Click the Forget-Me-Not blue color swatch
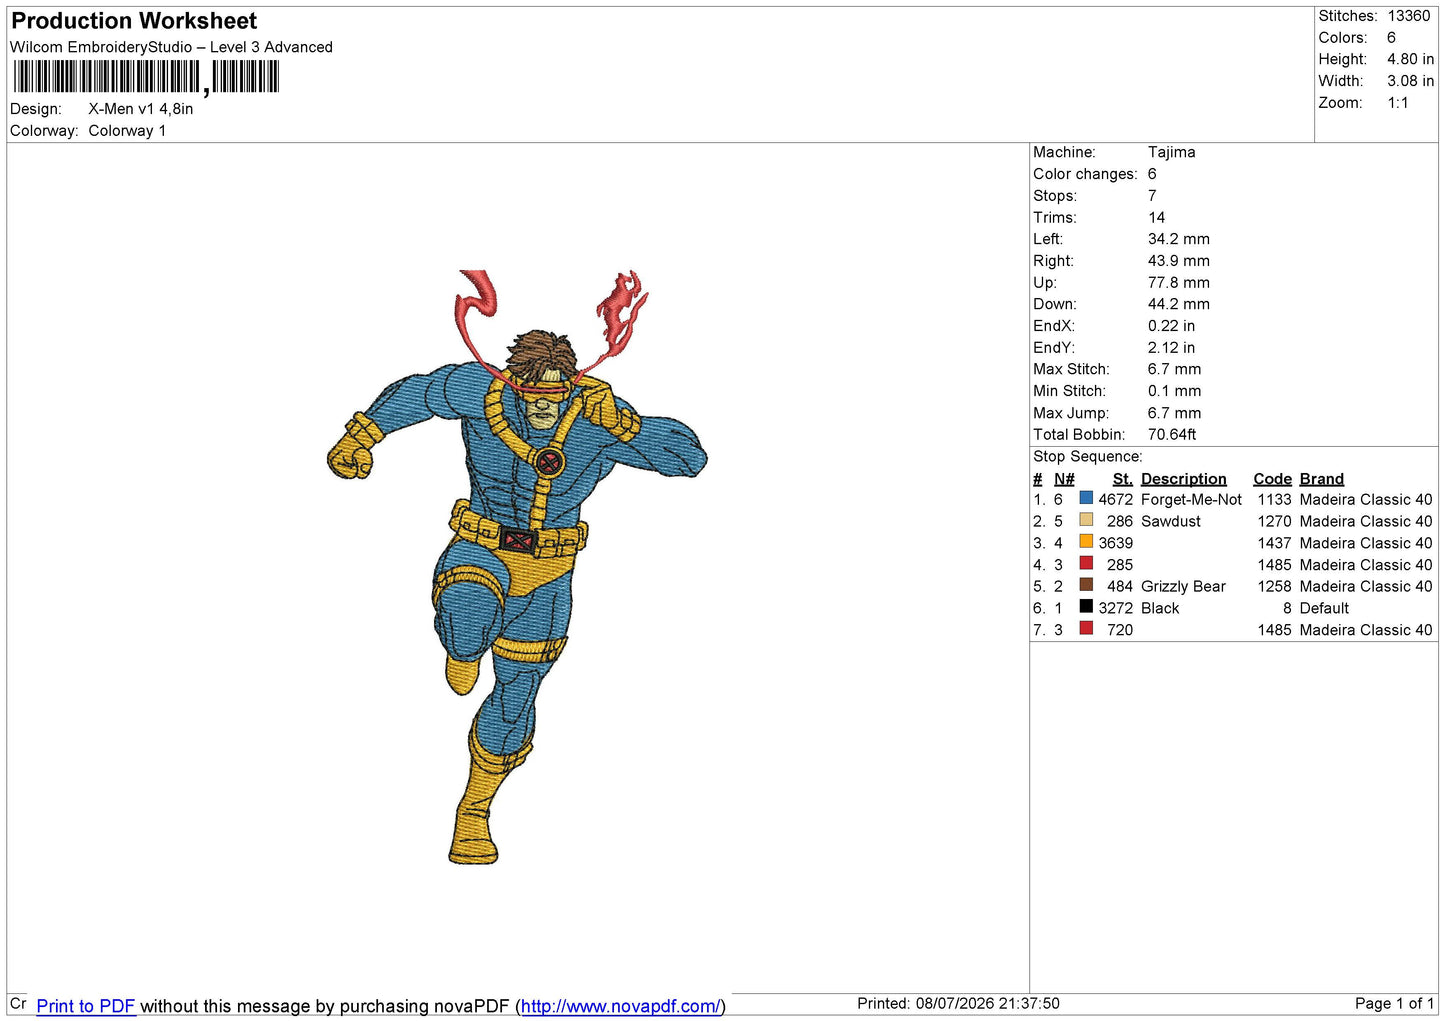The height and width of the screenshot is (1021, 1445). [1086, 498]
